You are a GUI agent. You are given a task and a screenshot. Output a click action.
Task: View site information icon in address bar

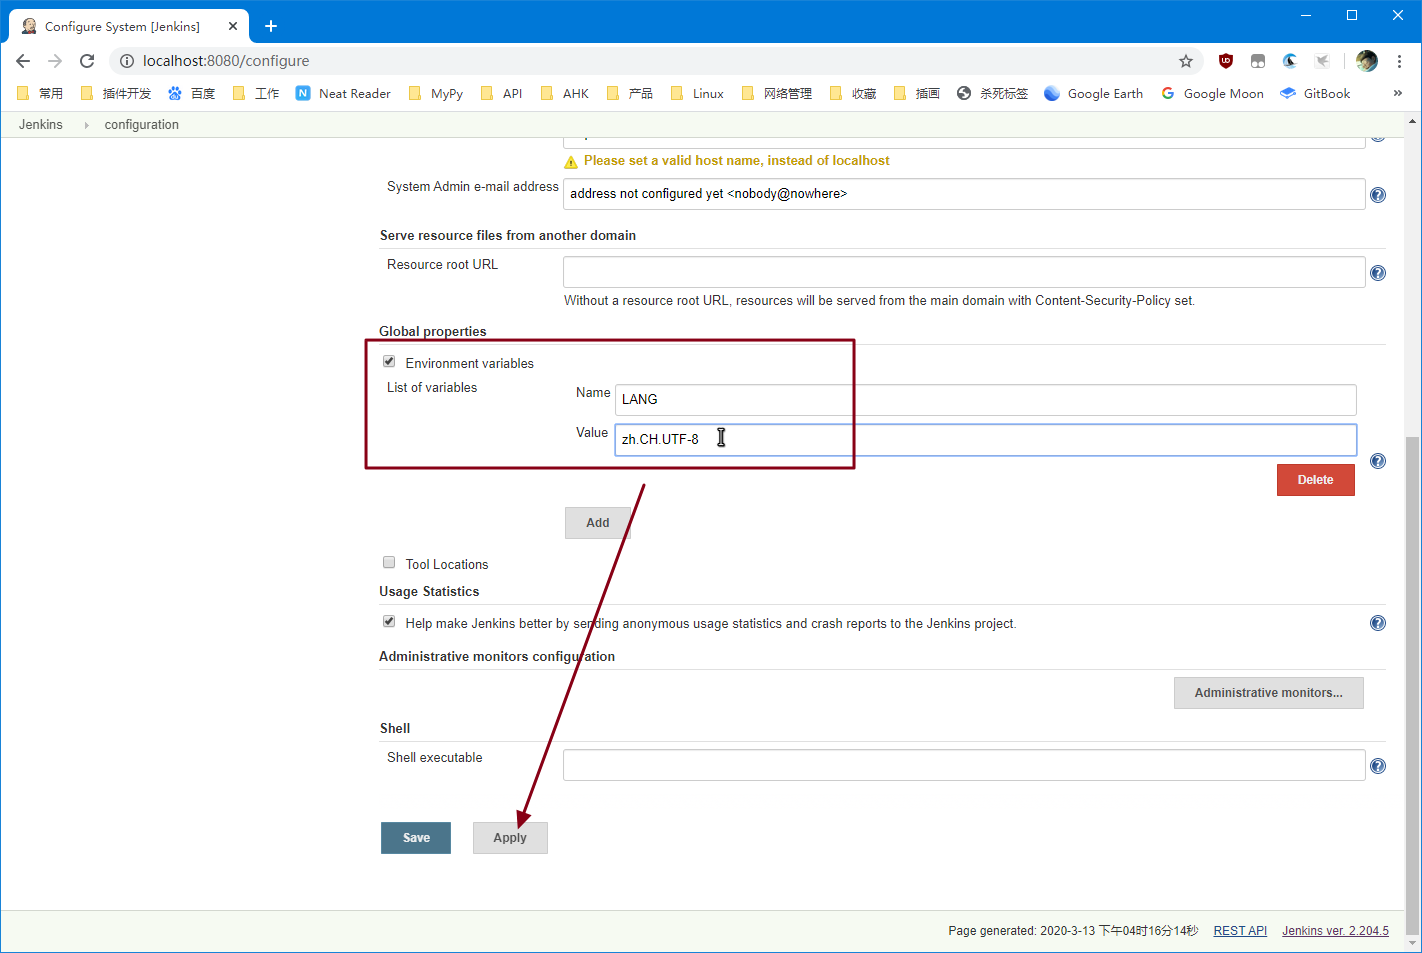pyautogui.click(x=127, y=61)
